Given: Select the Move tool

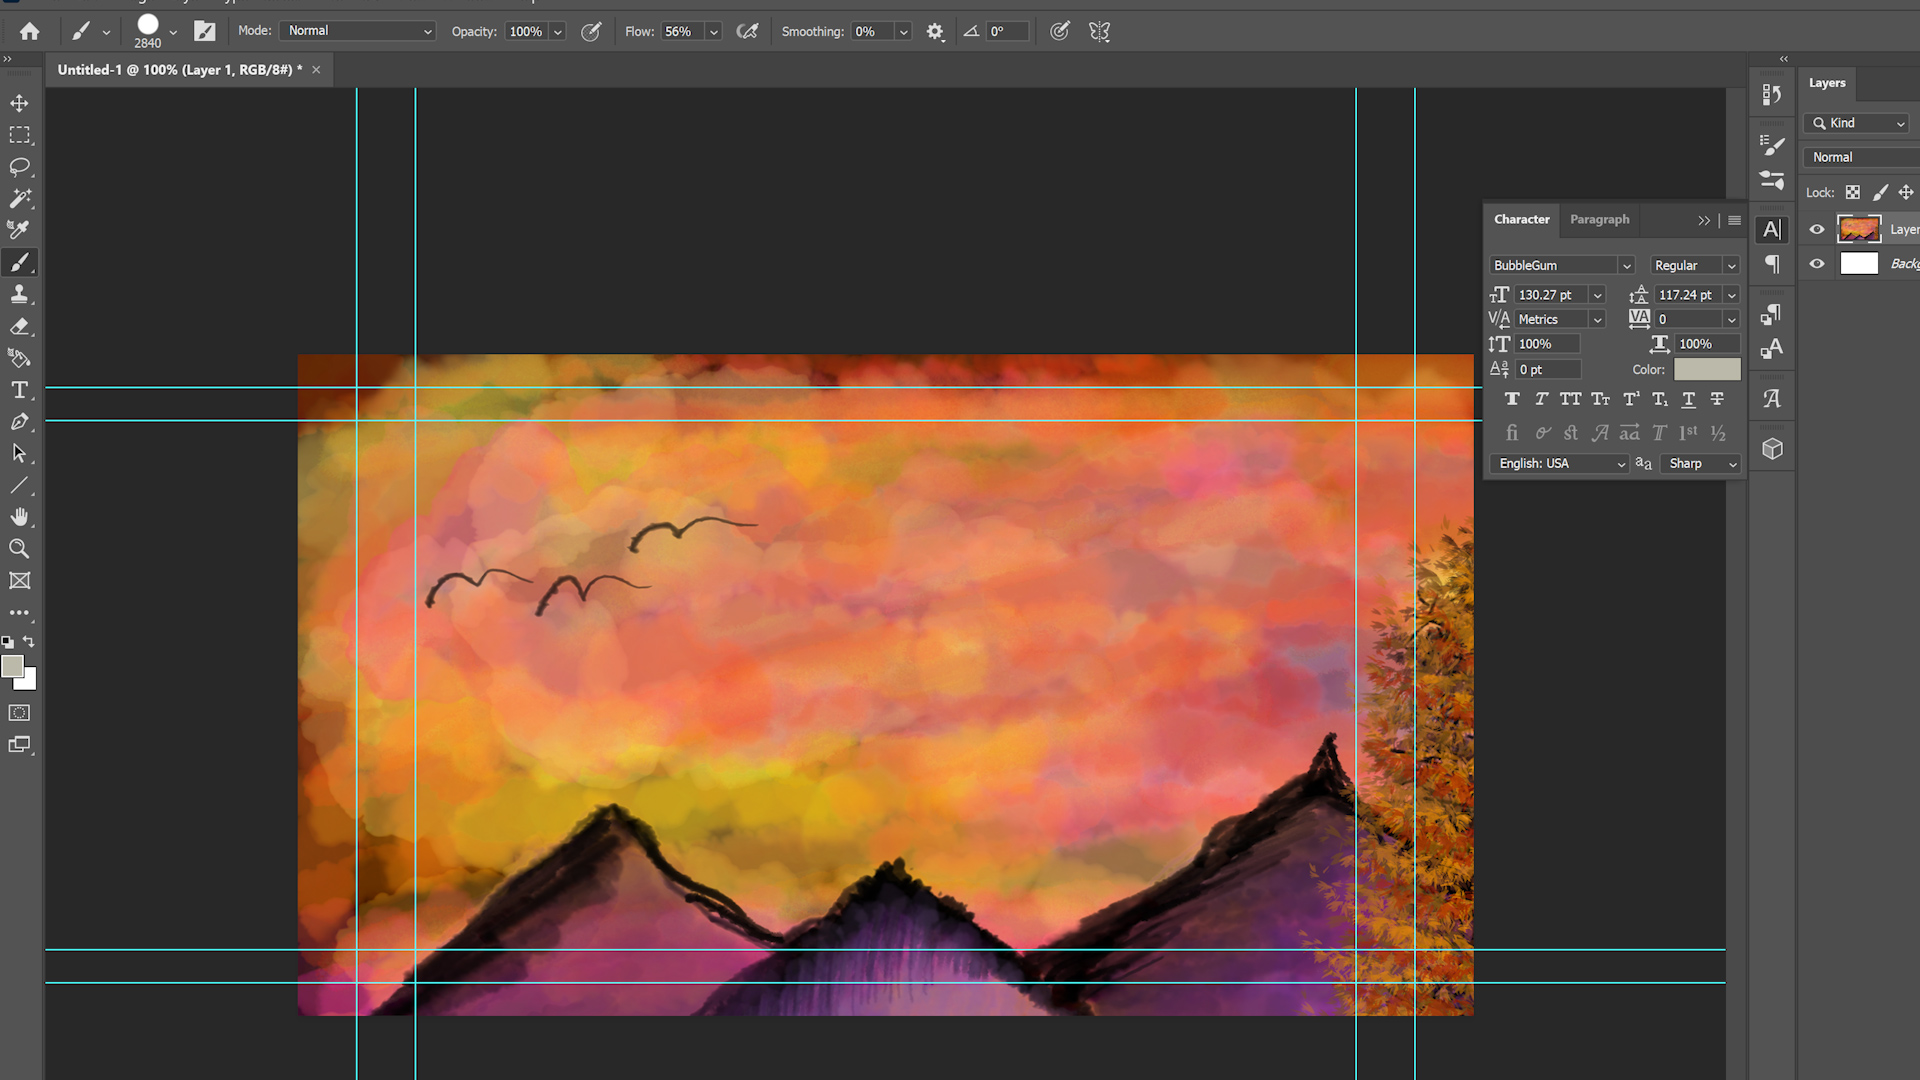Looking at the screenshot, I should point(19,103).
